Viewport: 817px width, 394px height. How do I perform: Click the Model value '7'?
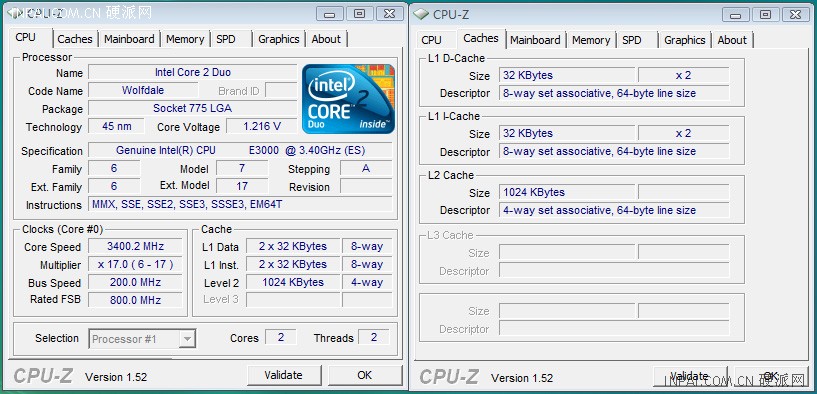click(242, 168)
